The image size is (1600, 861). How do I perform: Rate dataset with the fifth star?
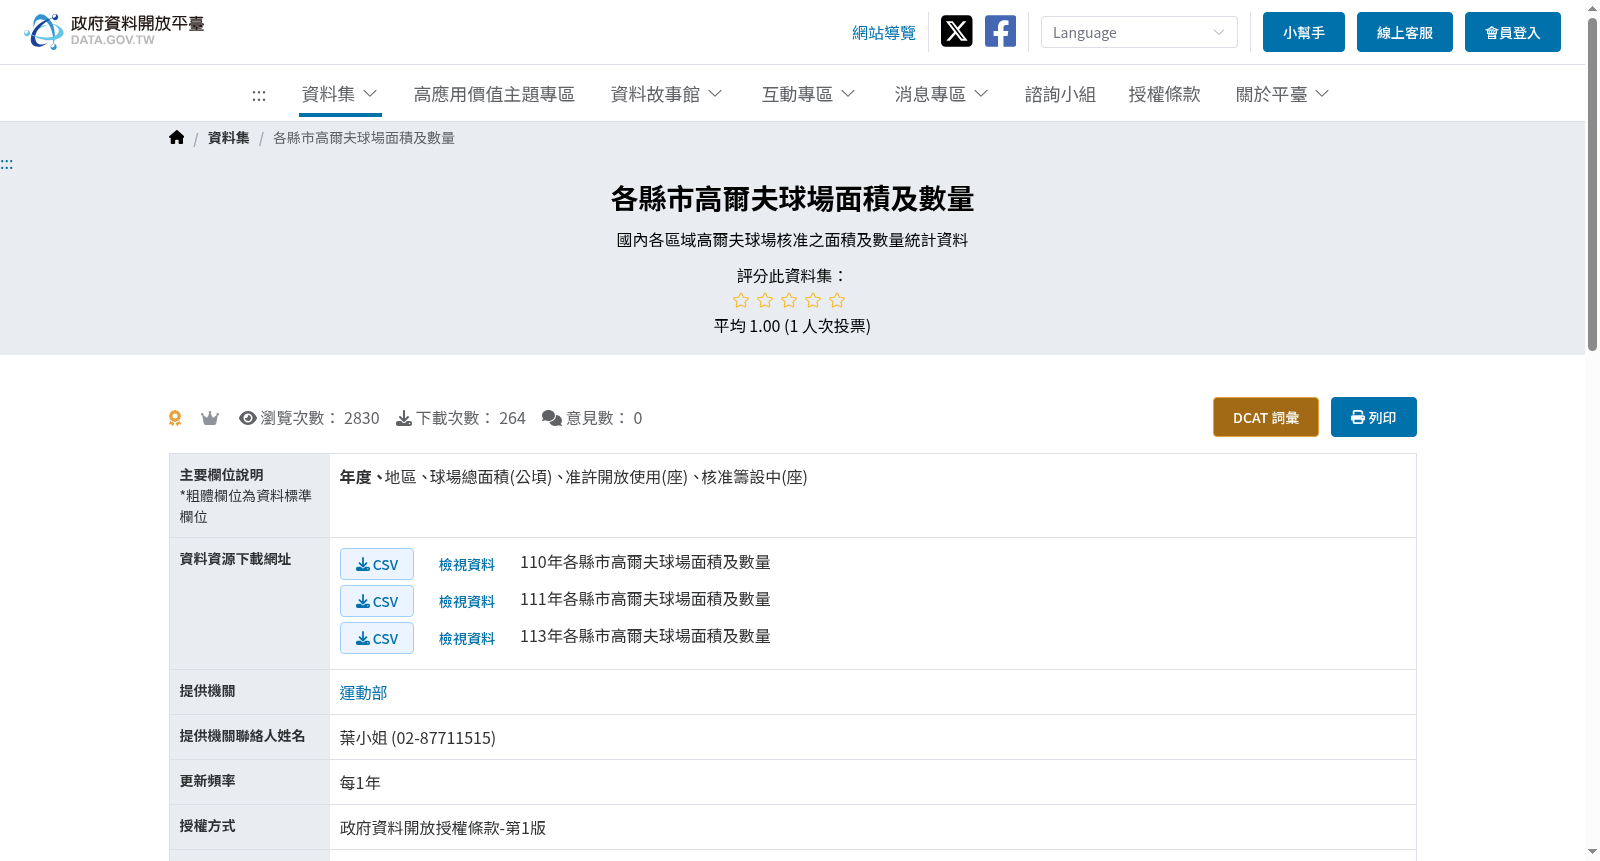click(837, 300)
